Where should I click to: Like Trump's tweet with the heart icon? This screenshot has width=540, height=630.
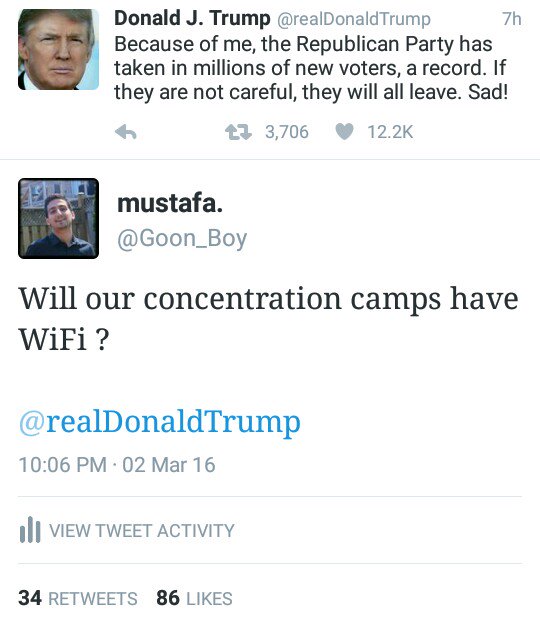pos(344,132)
